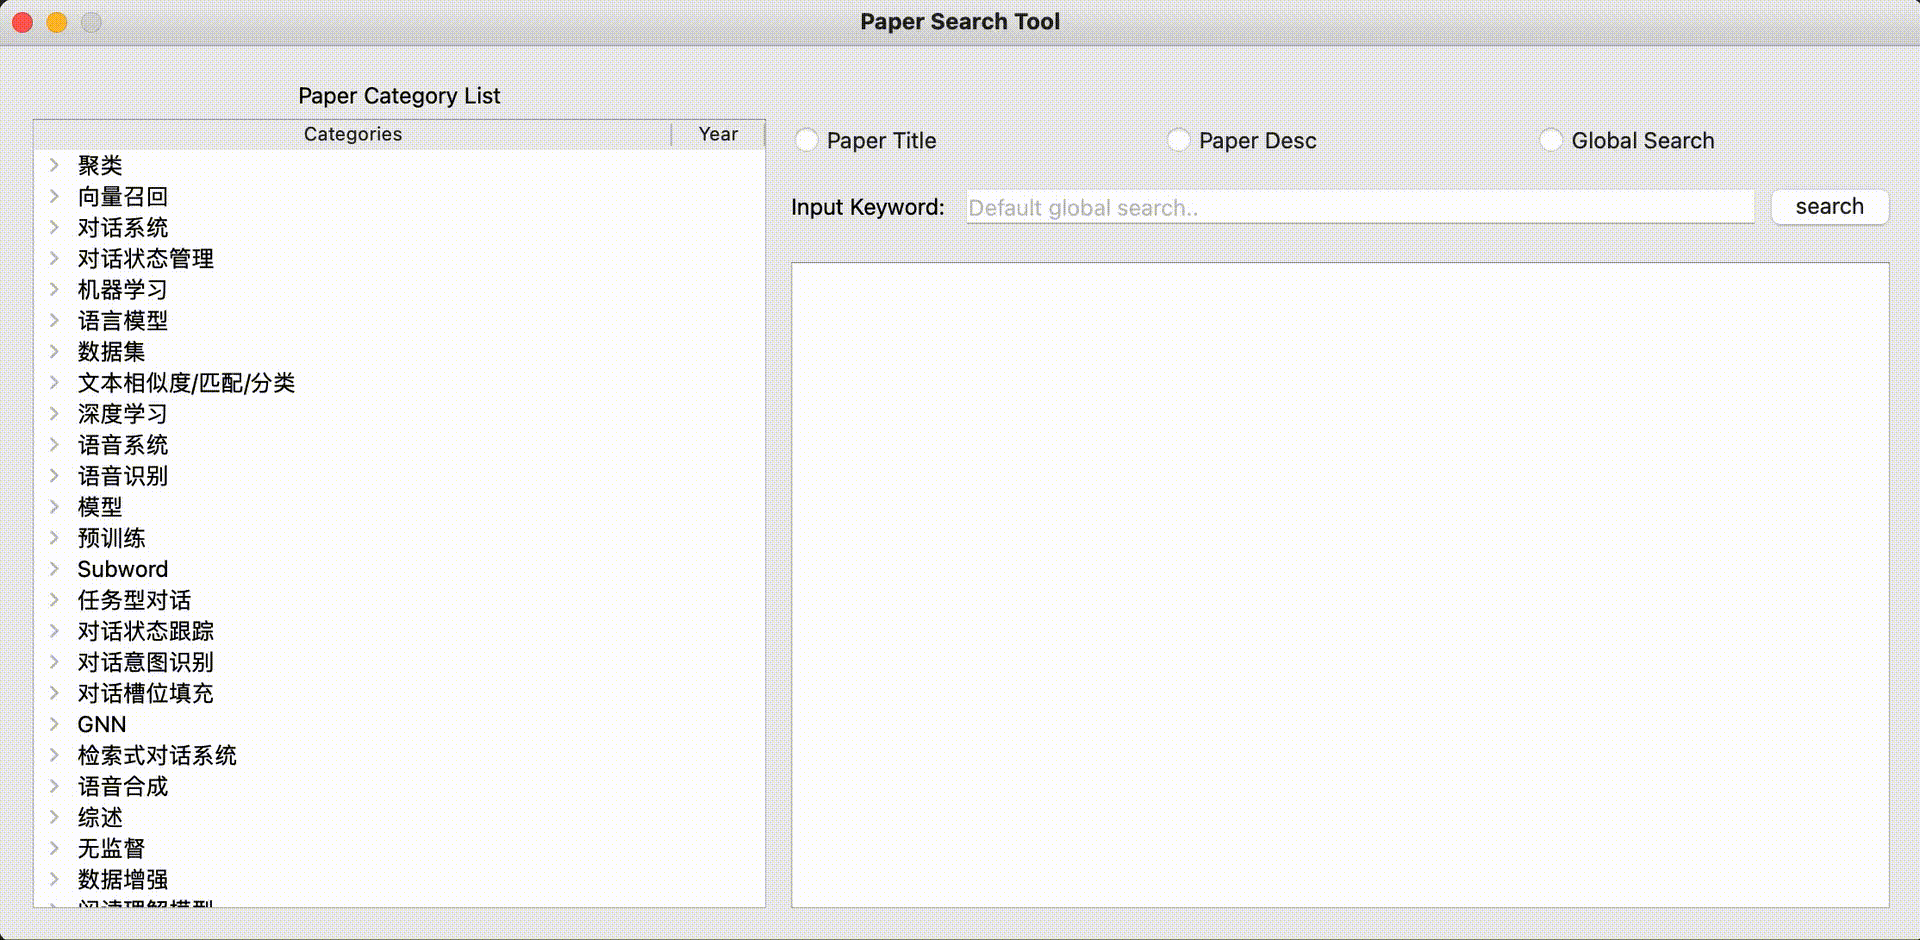This screenshot has width=1920, height=940.
Task: Expand the GNN tree node
Action: coord(54,724)
